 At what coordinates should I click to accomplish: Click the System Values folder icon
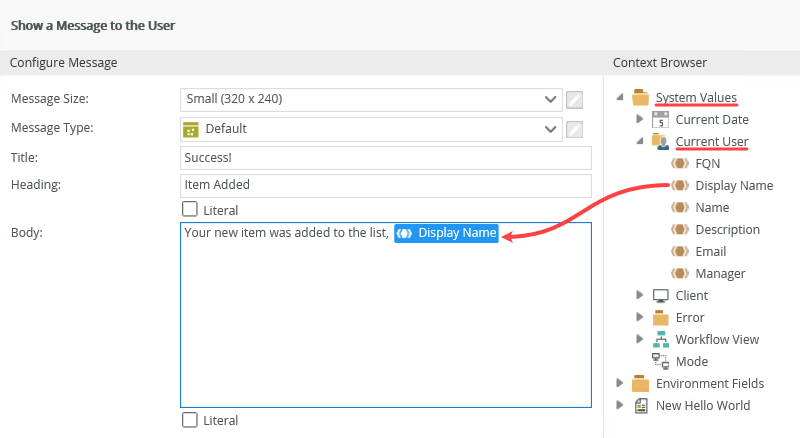tap(640, 97)
